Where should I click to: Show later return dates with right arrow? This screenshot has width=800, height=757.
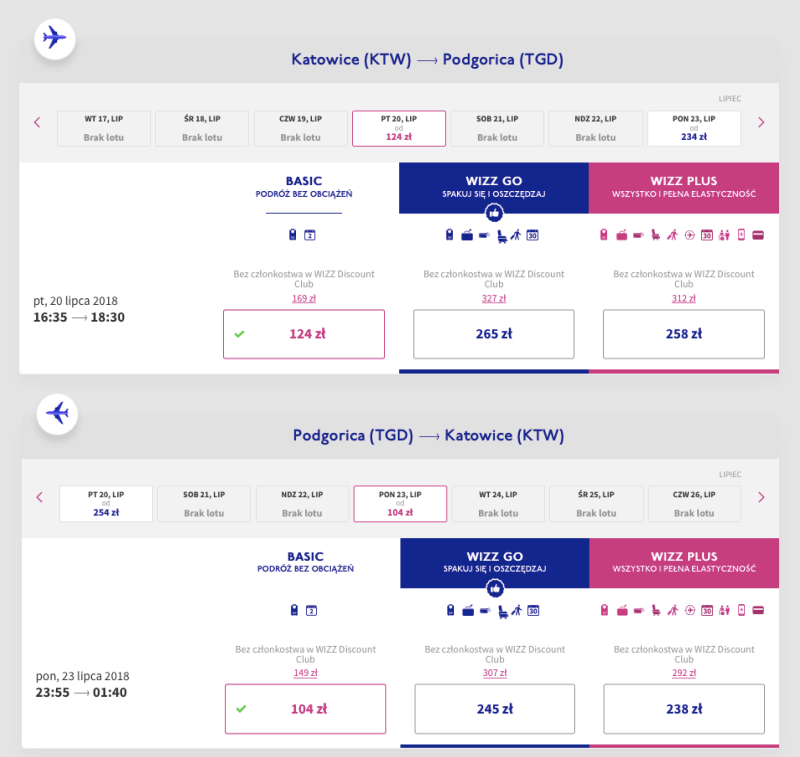[761, 497]
